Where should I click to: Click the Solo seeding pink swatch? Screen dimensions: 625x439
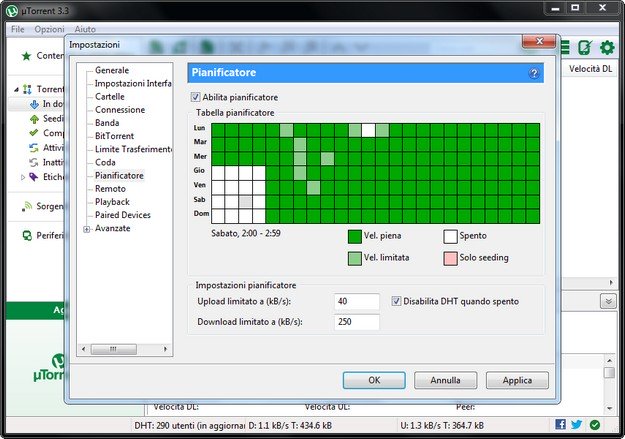tap(450, 258)
